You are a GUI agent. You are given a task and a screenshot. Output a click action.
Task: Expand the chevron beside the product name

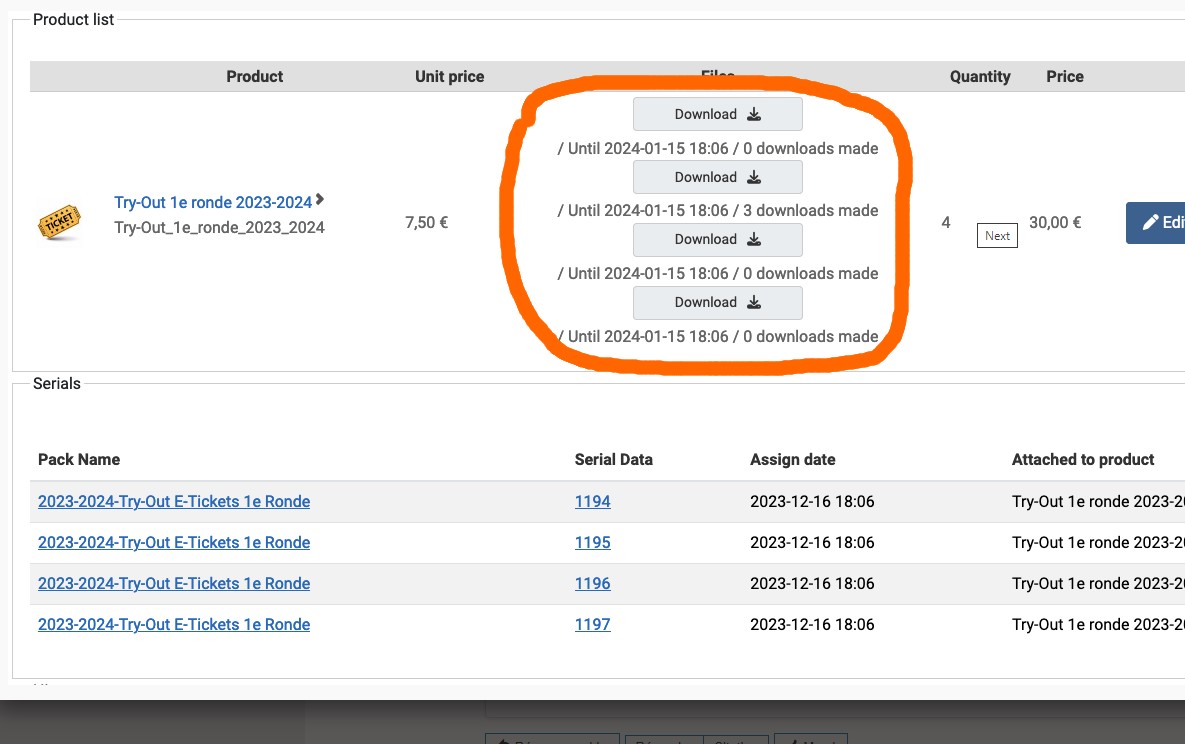(320, 201)
